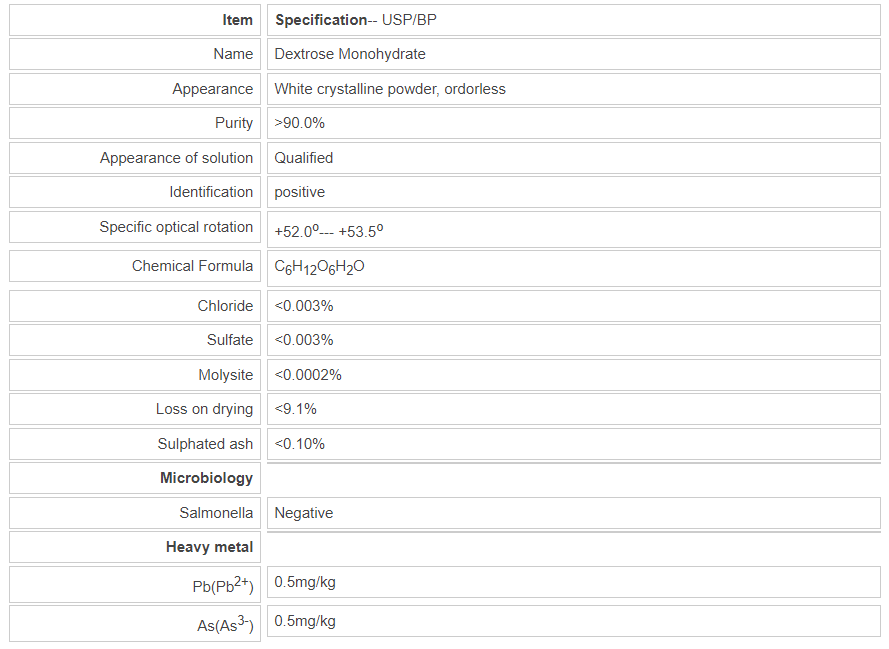This screenshot has height=649, width=889.
Task: Click the Identification label cell
Action: pyautogui.click(x=211, y=192)
